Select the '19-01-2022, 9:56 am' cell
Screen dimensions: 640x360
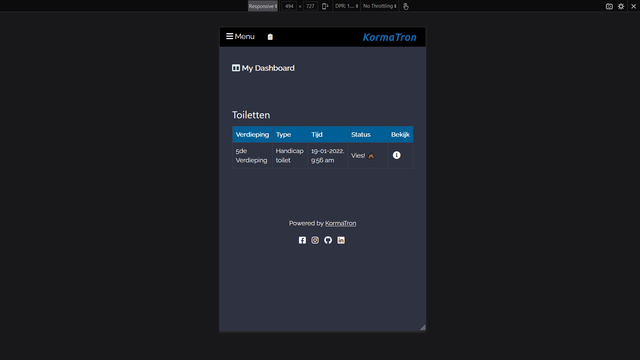click(x=328, y=156)
